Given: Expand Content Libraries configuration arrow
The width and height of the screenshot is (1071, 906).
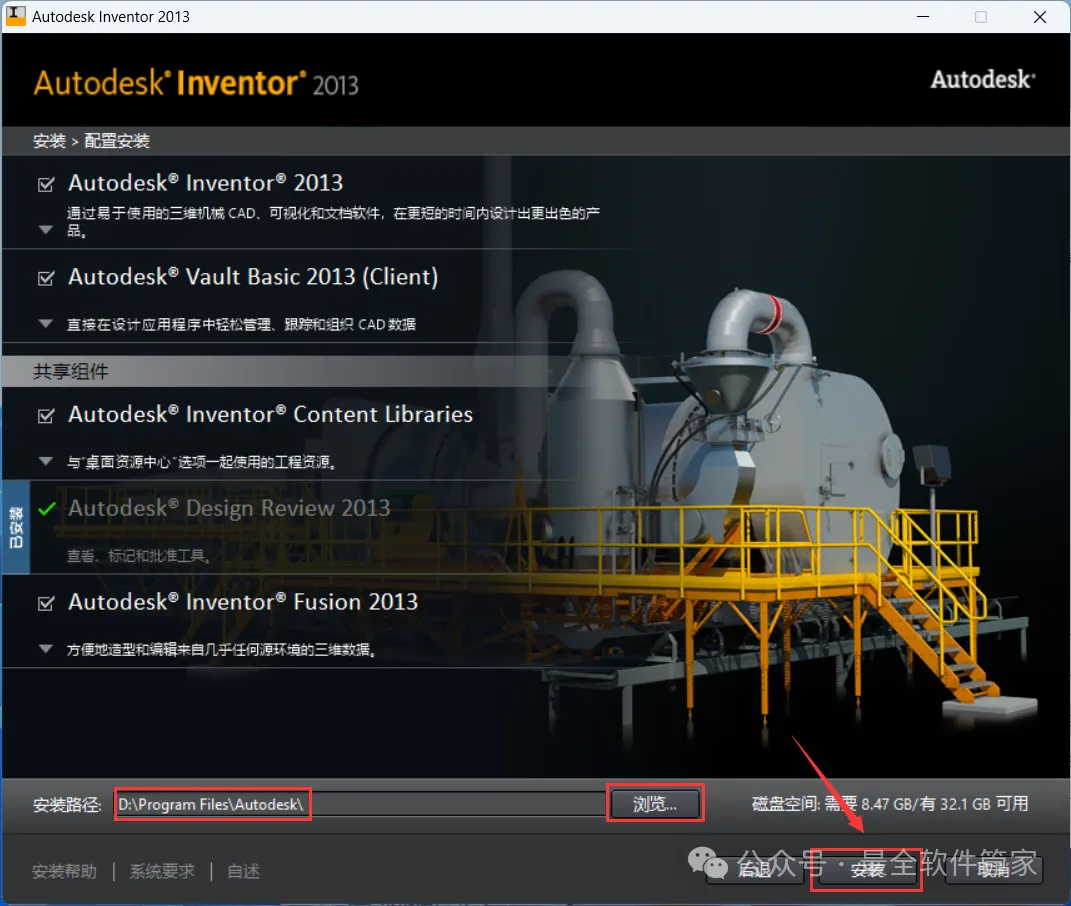Looking at the screenshot, I should pyautogui.click(x=46, y=461).
